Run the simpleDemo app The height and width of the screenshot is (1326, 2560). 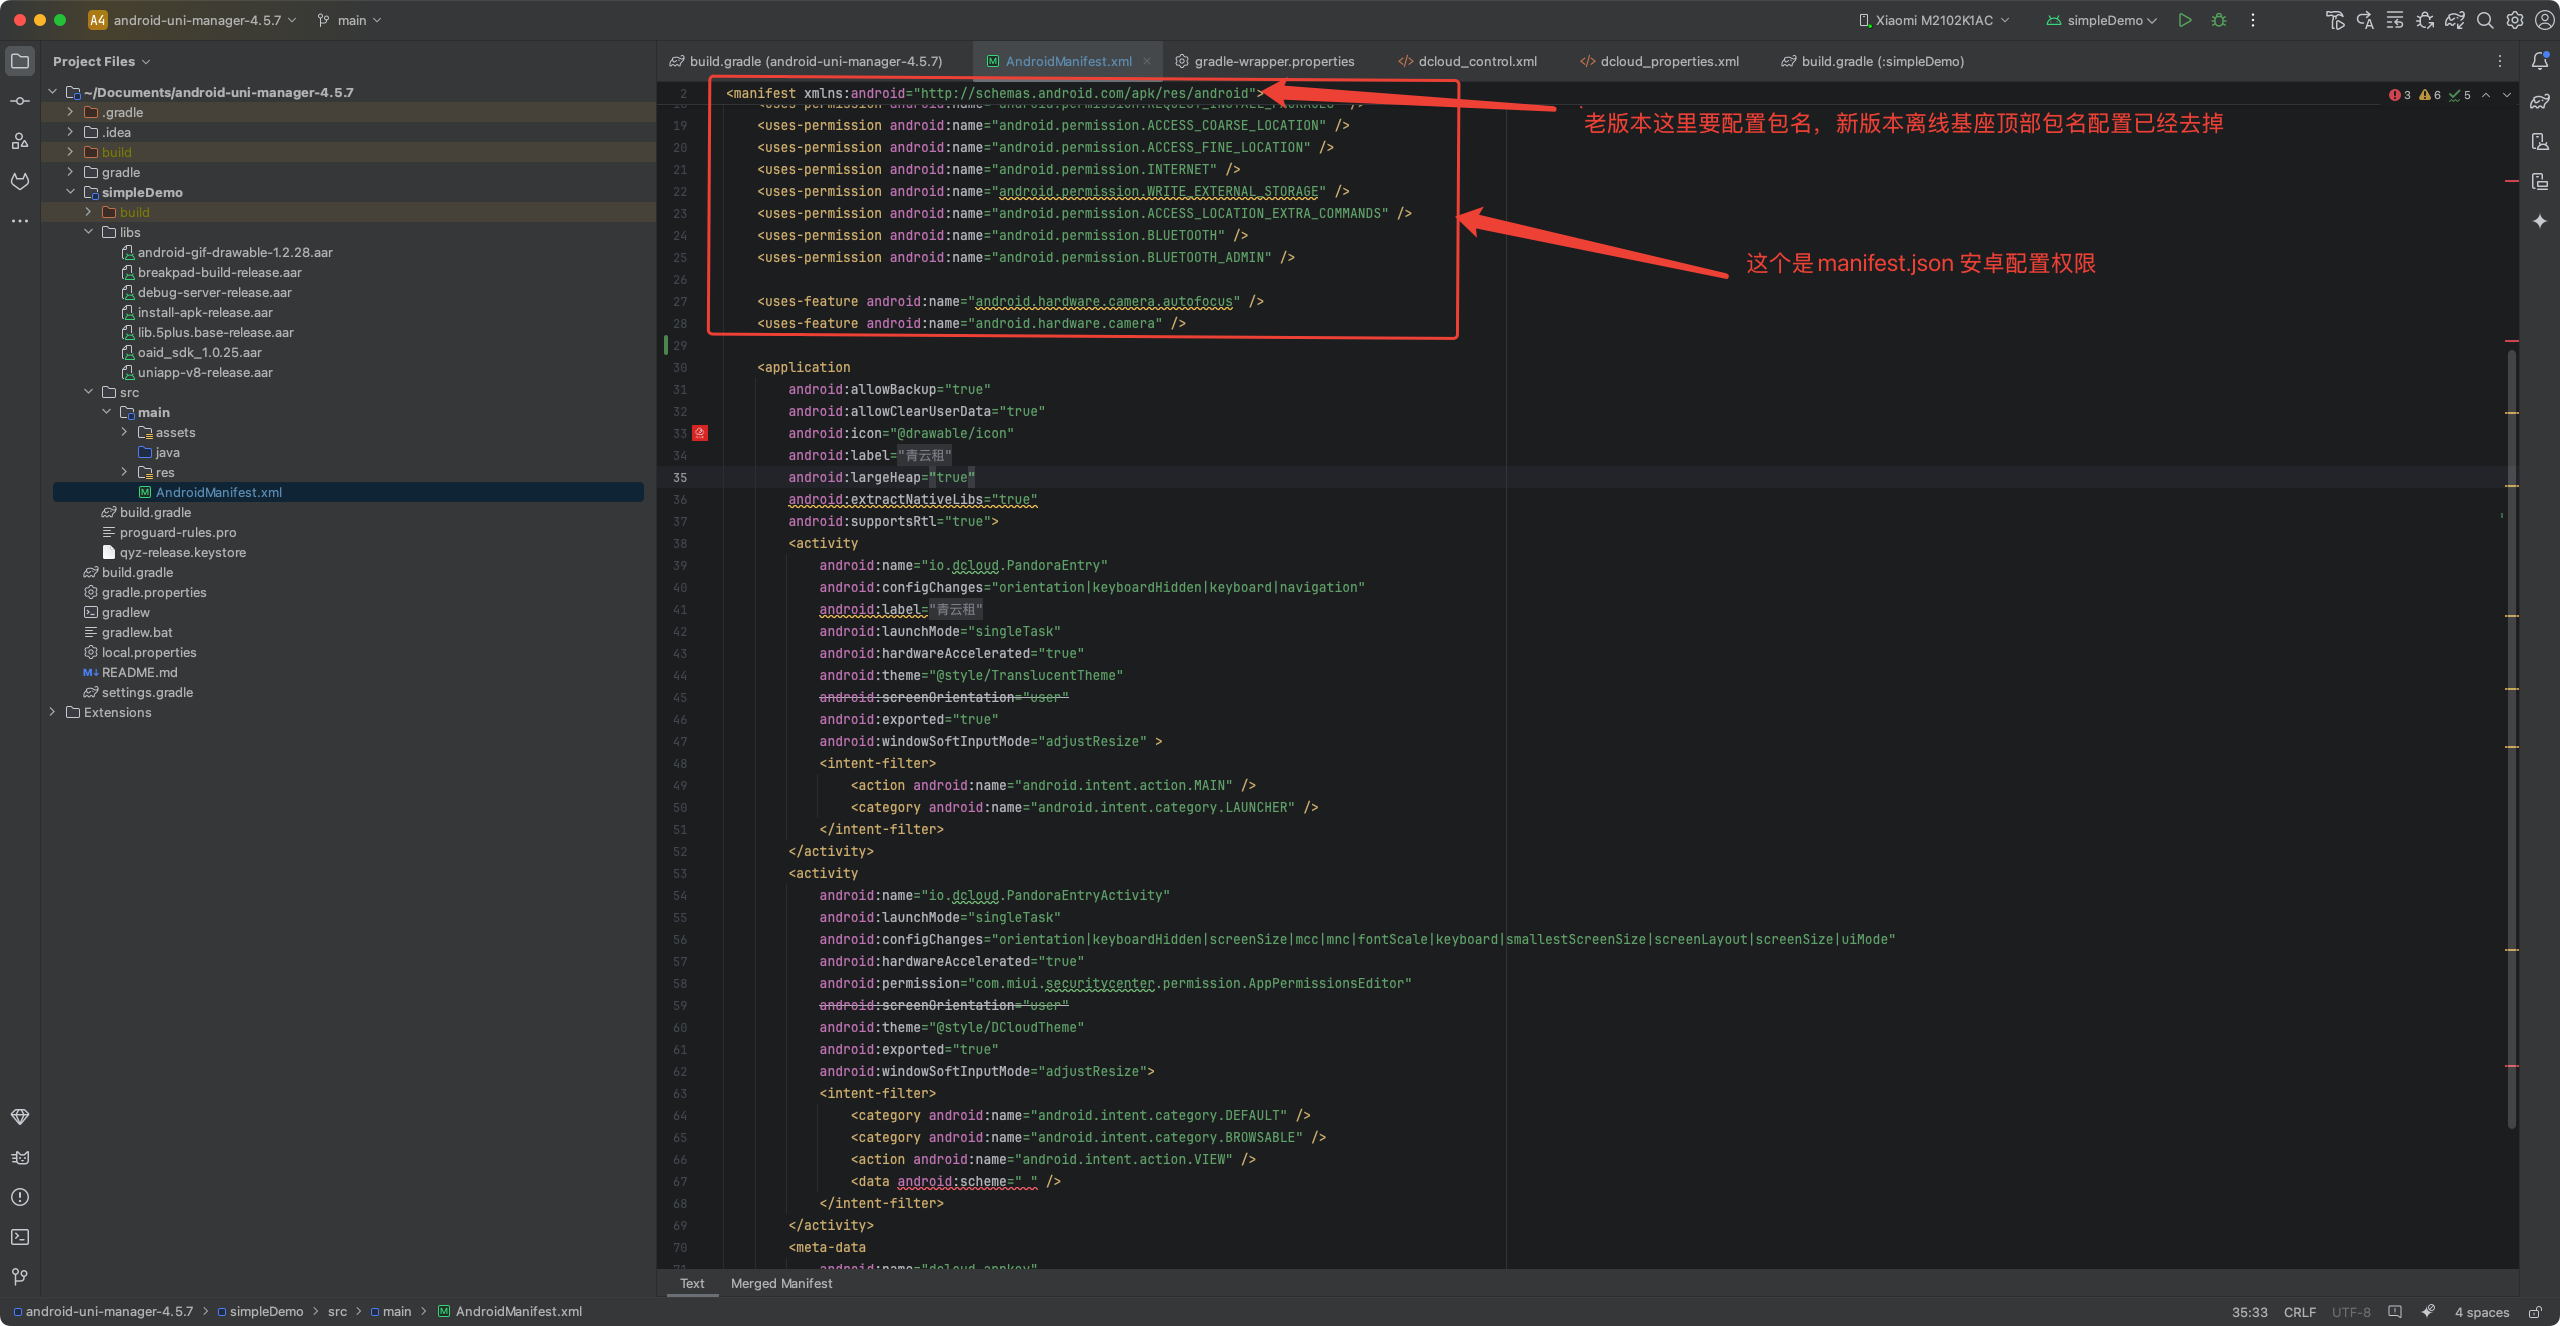click(x=2185, y=20)
